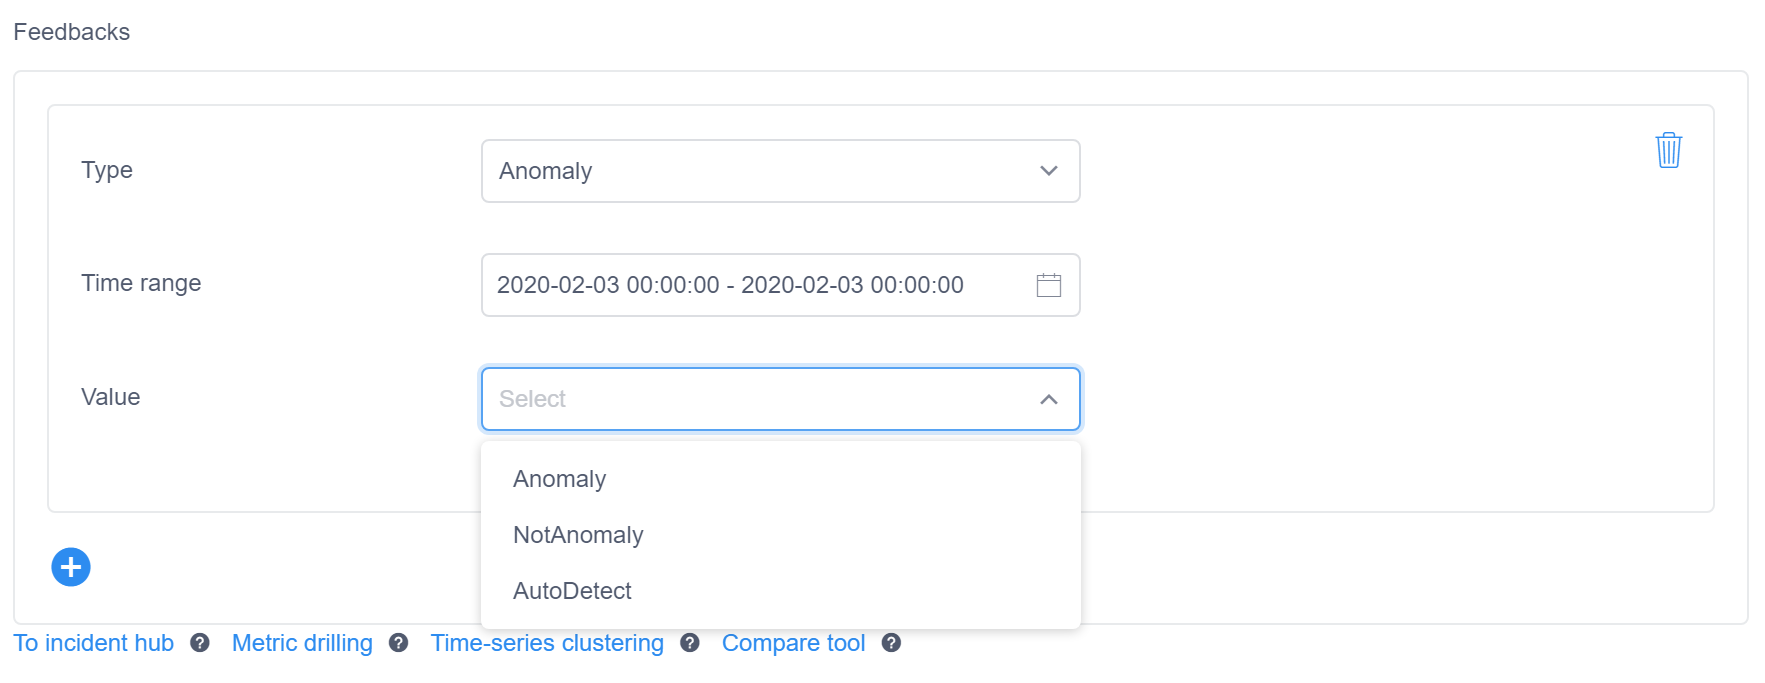Click the Type dropdown chevron arrow
The width and height of the screenshot is (1765, 683).
pos(1048,171)
